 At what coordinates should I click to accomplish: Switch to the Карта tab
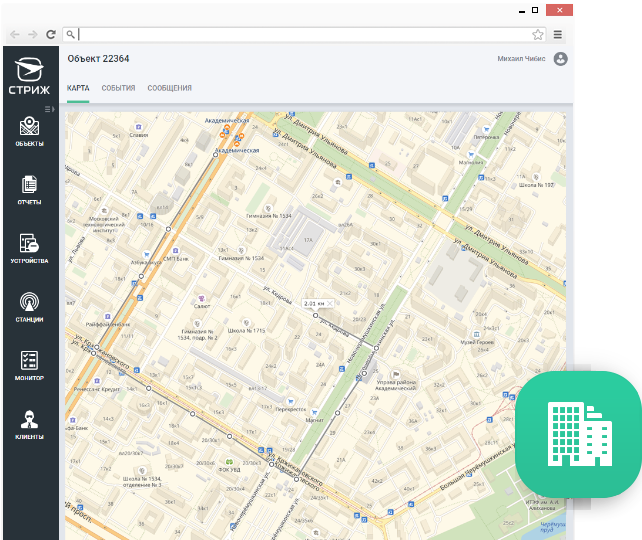(78, 88)
